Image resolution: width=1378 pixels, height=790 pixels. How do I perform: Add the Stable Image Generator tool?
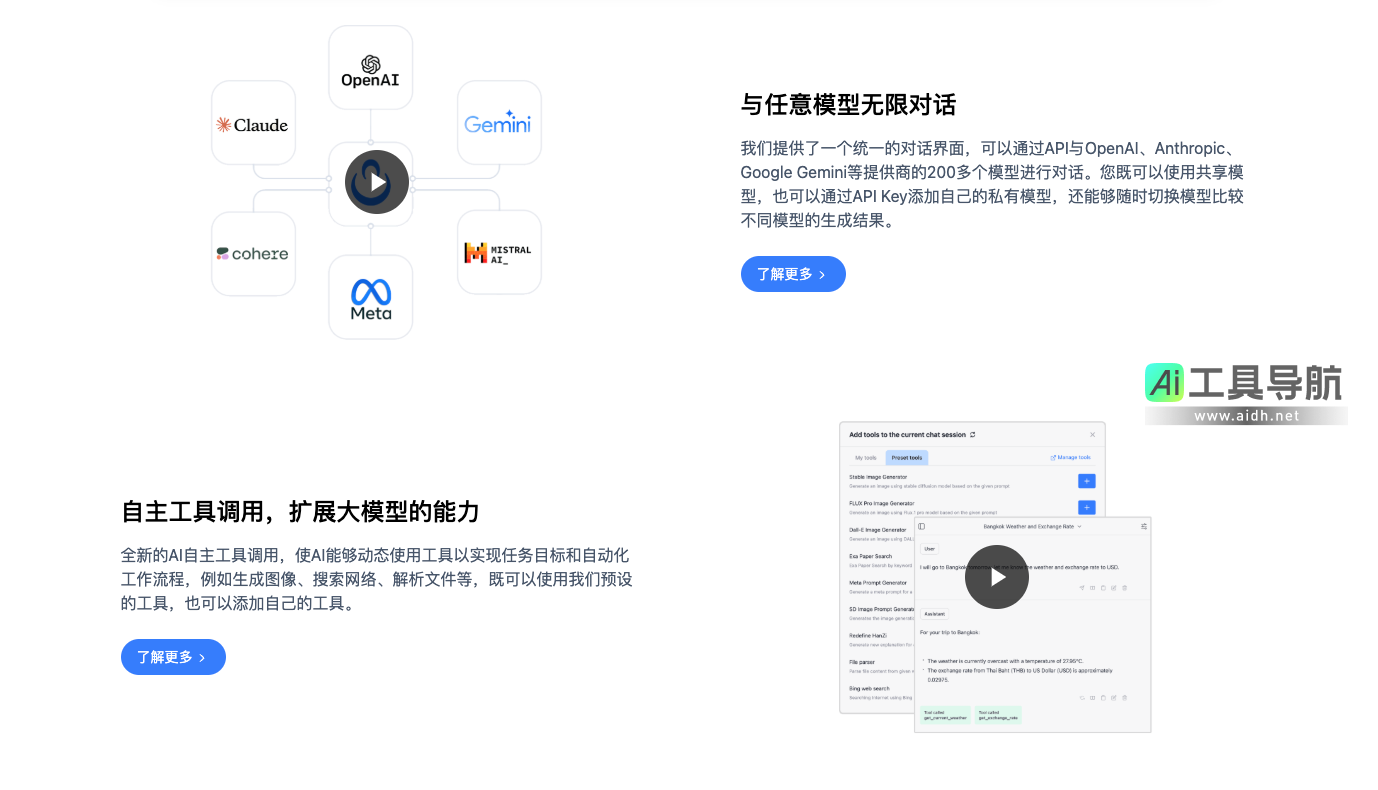[x=1086, y=481]
